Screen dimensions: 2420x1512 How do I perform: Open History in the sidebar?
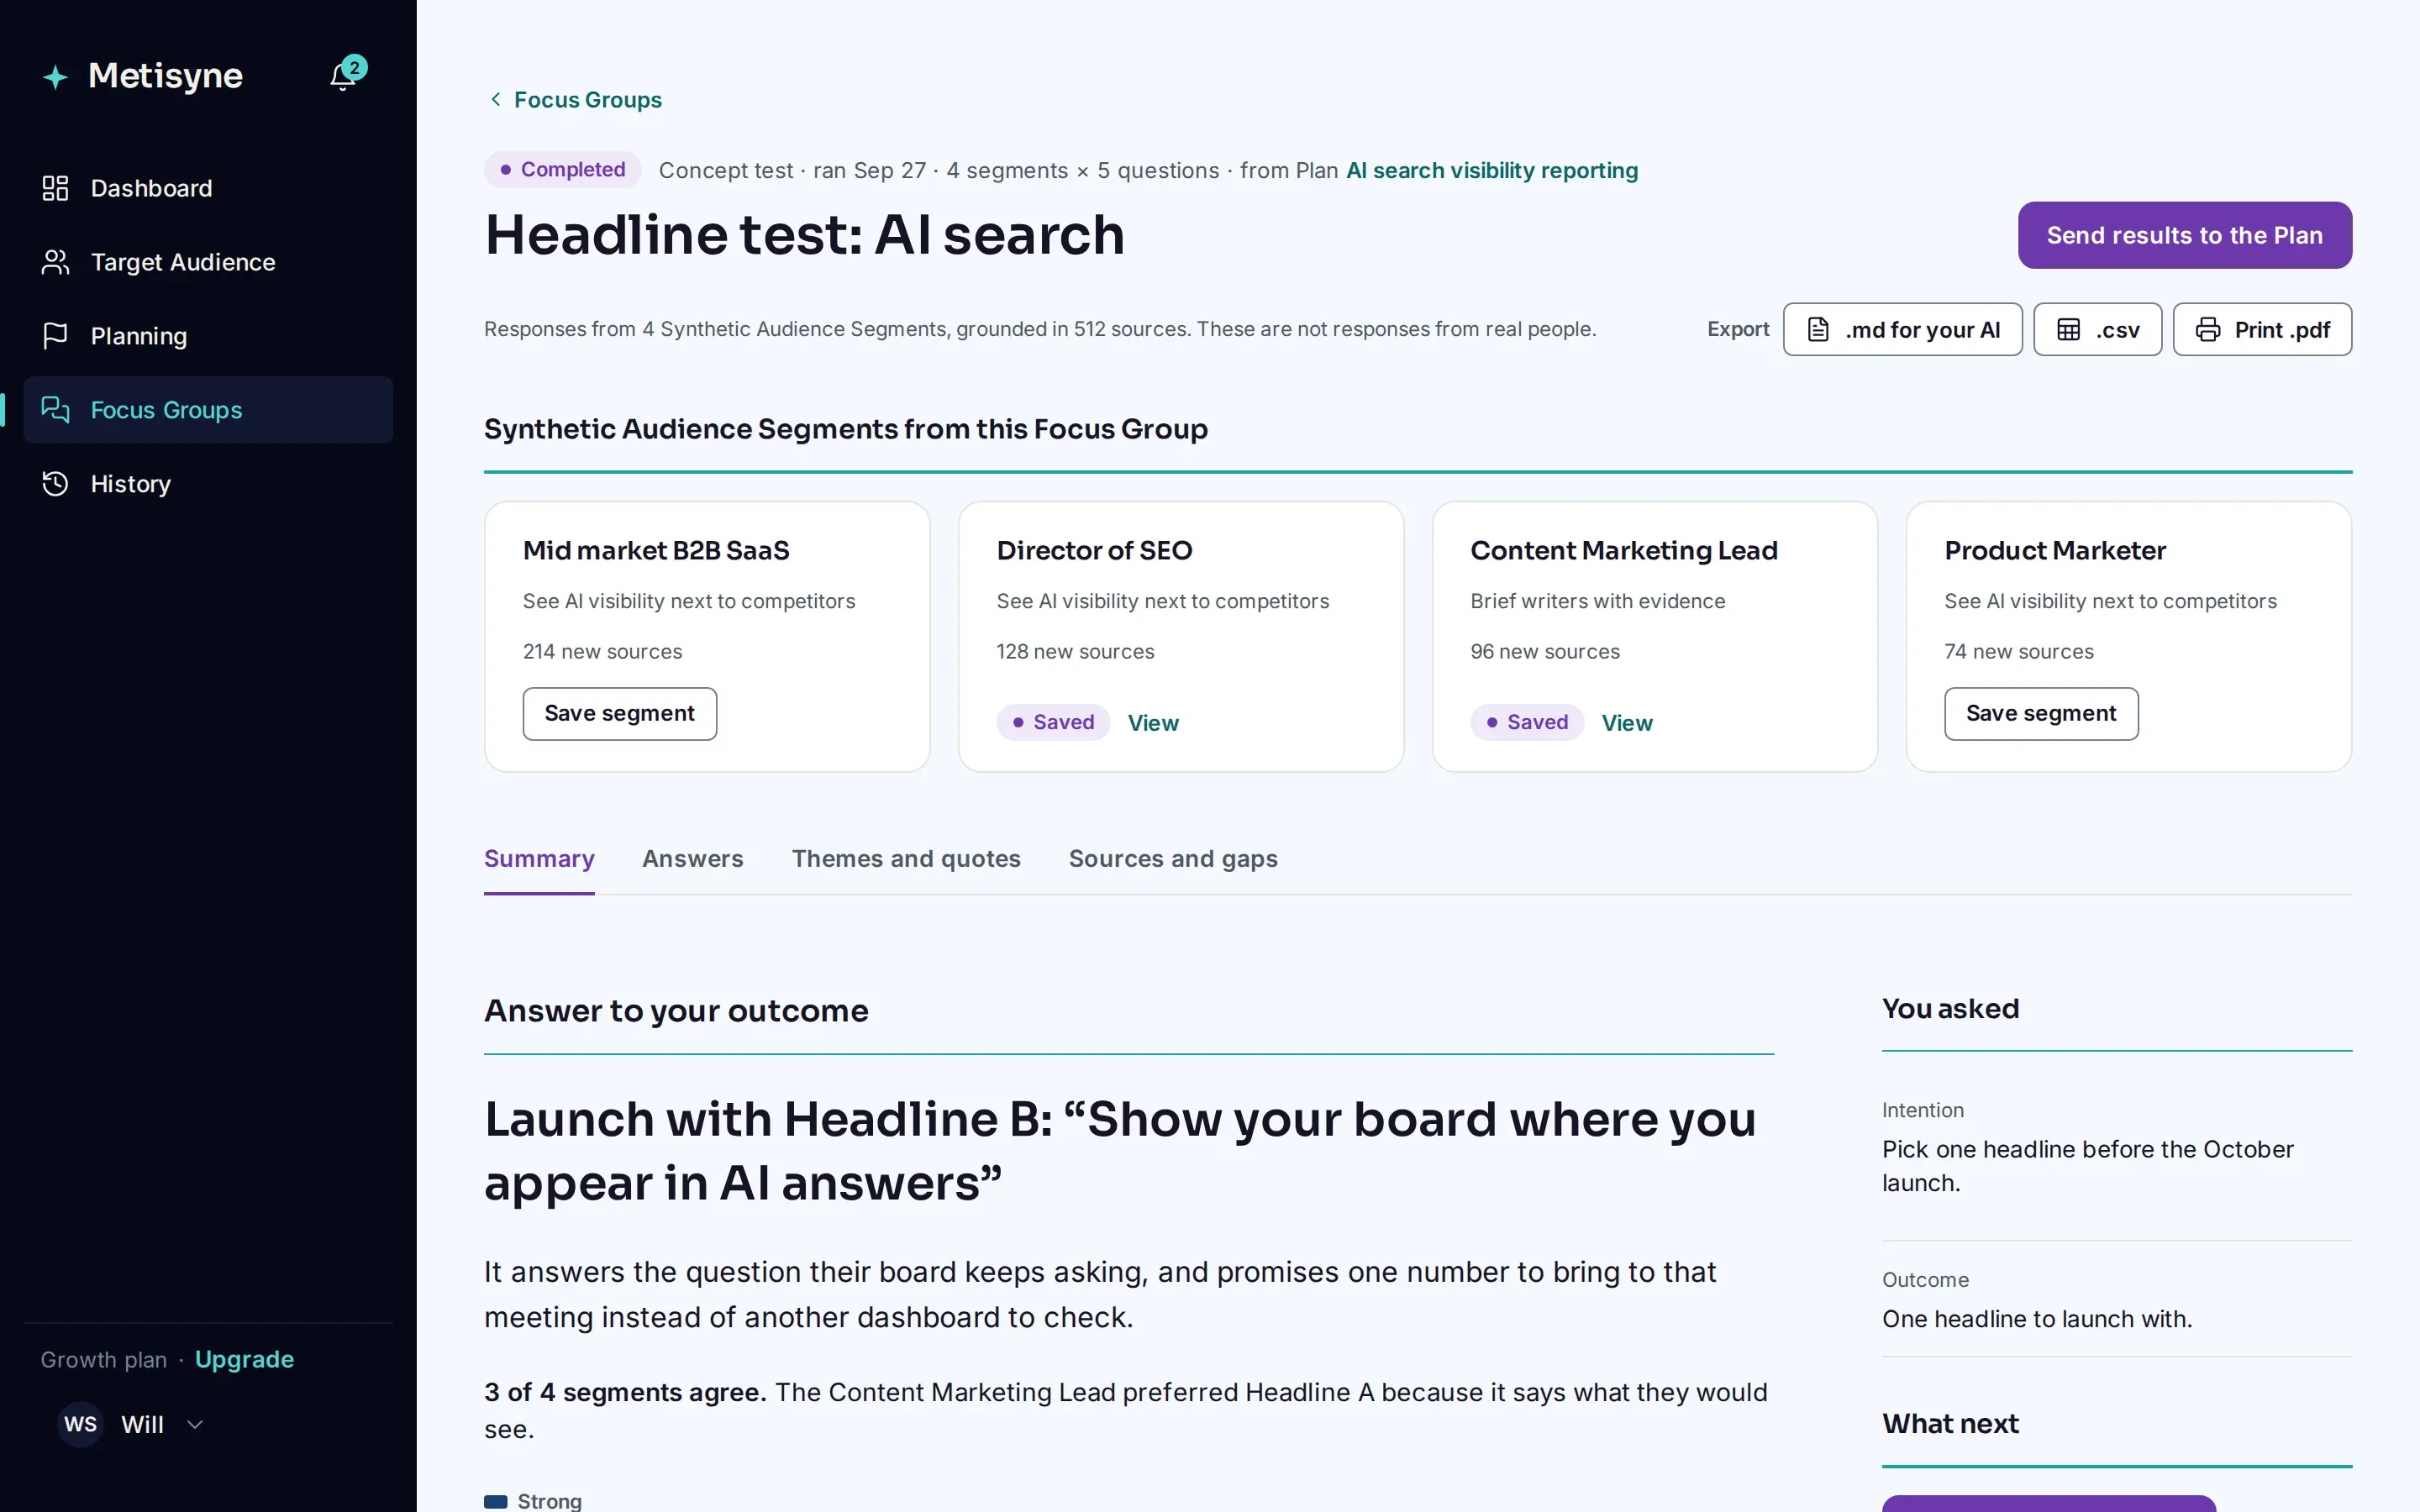pyautogui.click(x=208, y=484)
